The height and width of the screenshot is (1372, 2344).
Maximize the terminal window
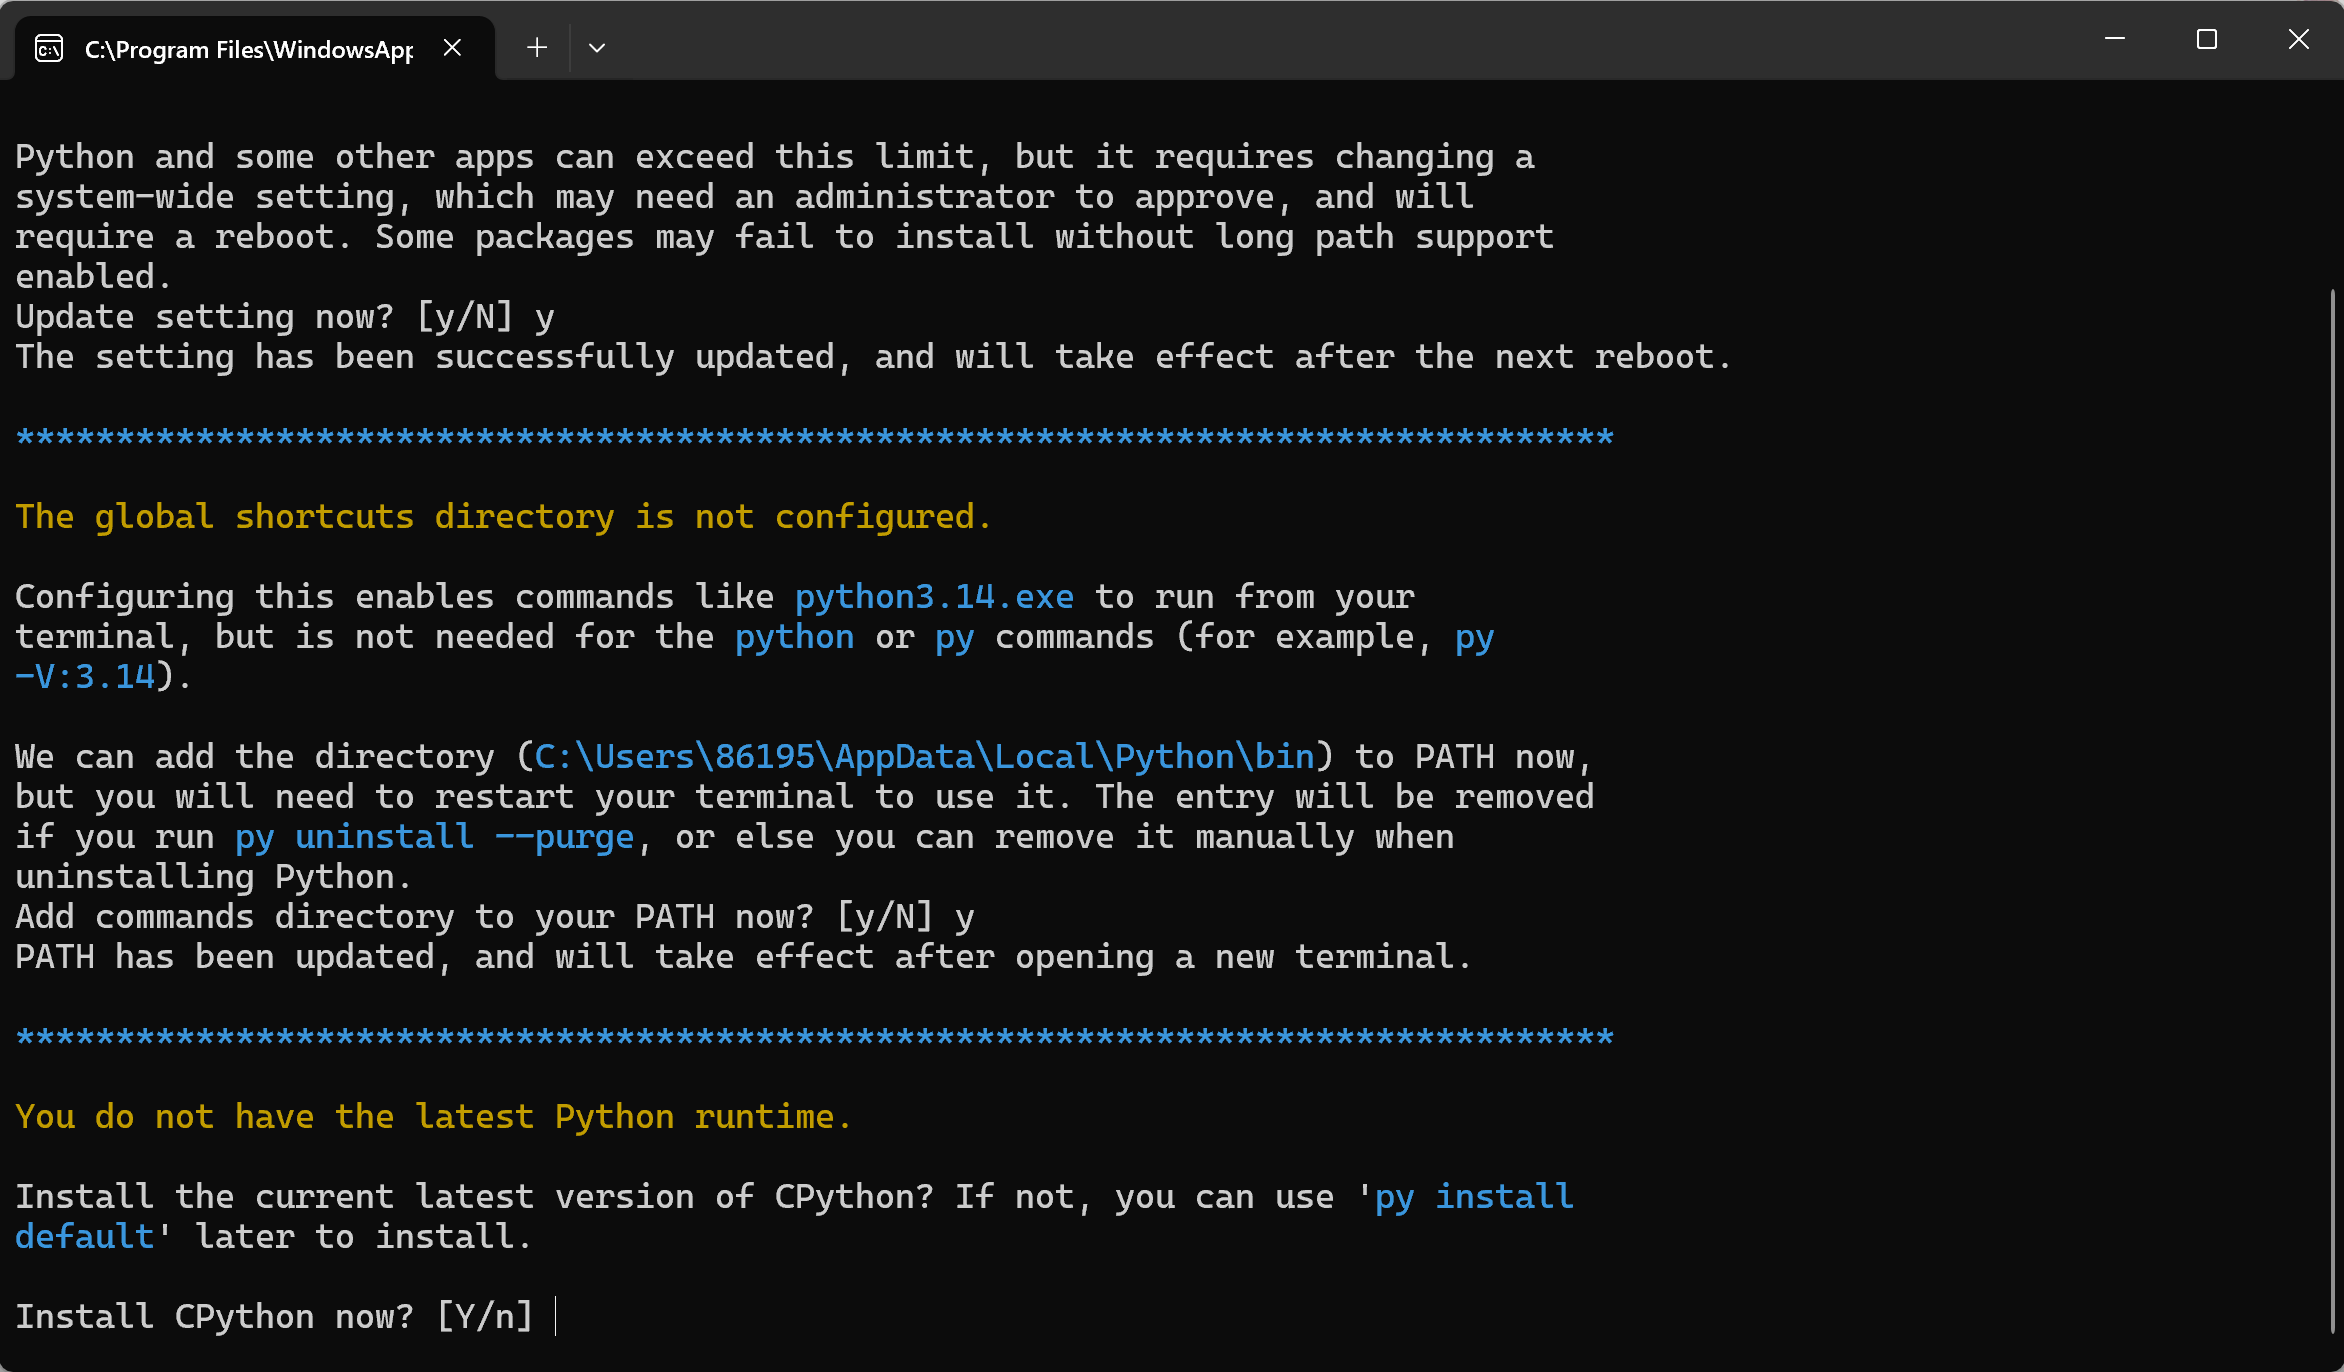click(x=2206, y=39)
